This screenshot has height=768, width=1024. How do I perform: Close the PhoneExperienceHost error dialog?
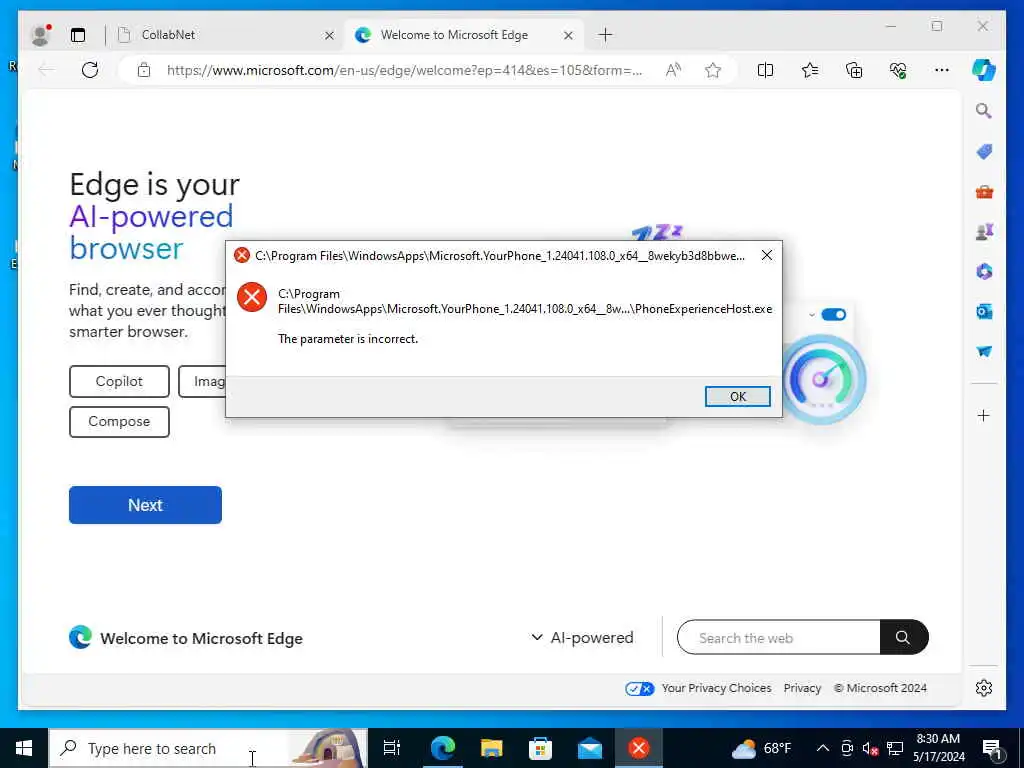767,255
